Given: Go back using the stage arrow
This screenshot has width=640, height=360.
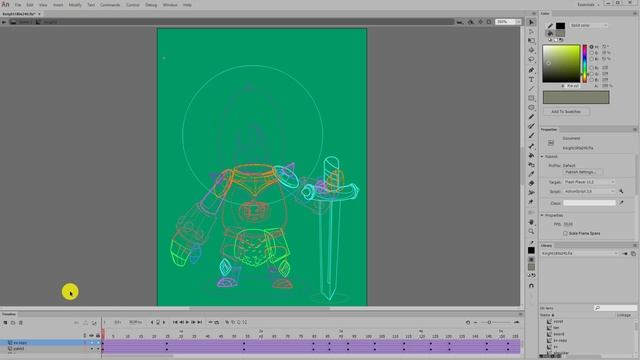Looking at the screenshot, I should (x=4, y=22).
